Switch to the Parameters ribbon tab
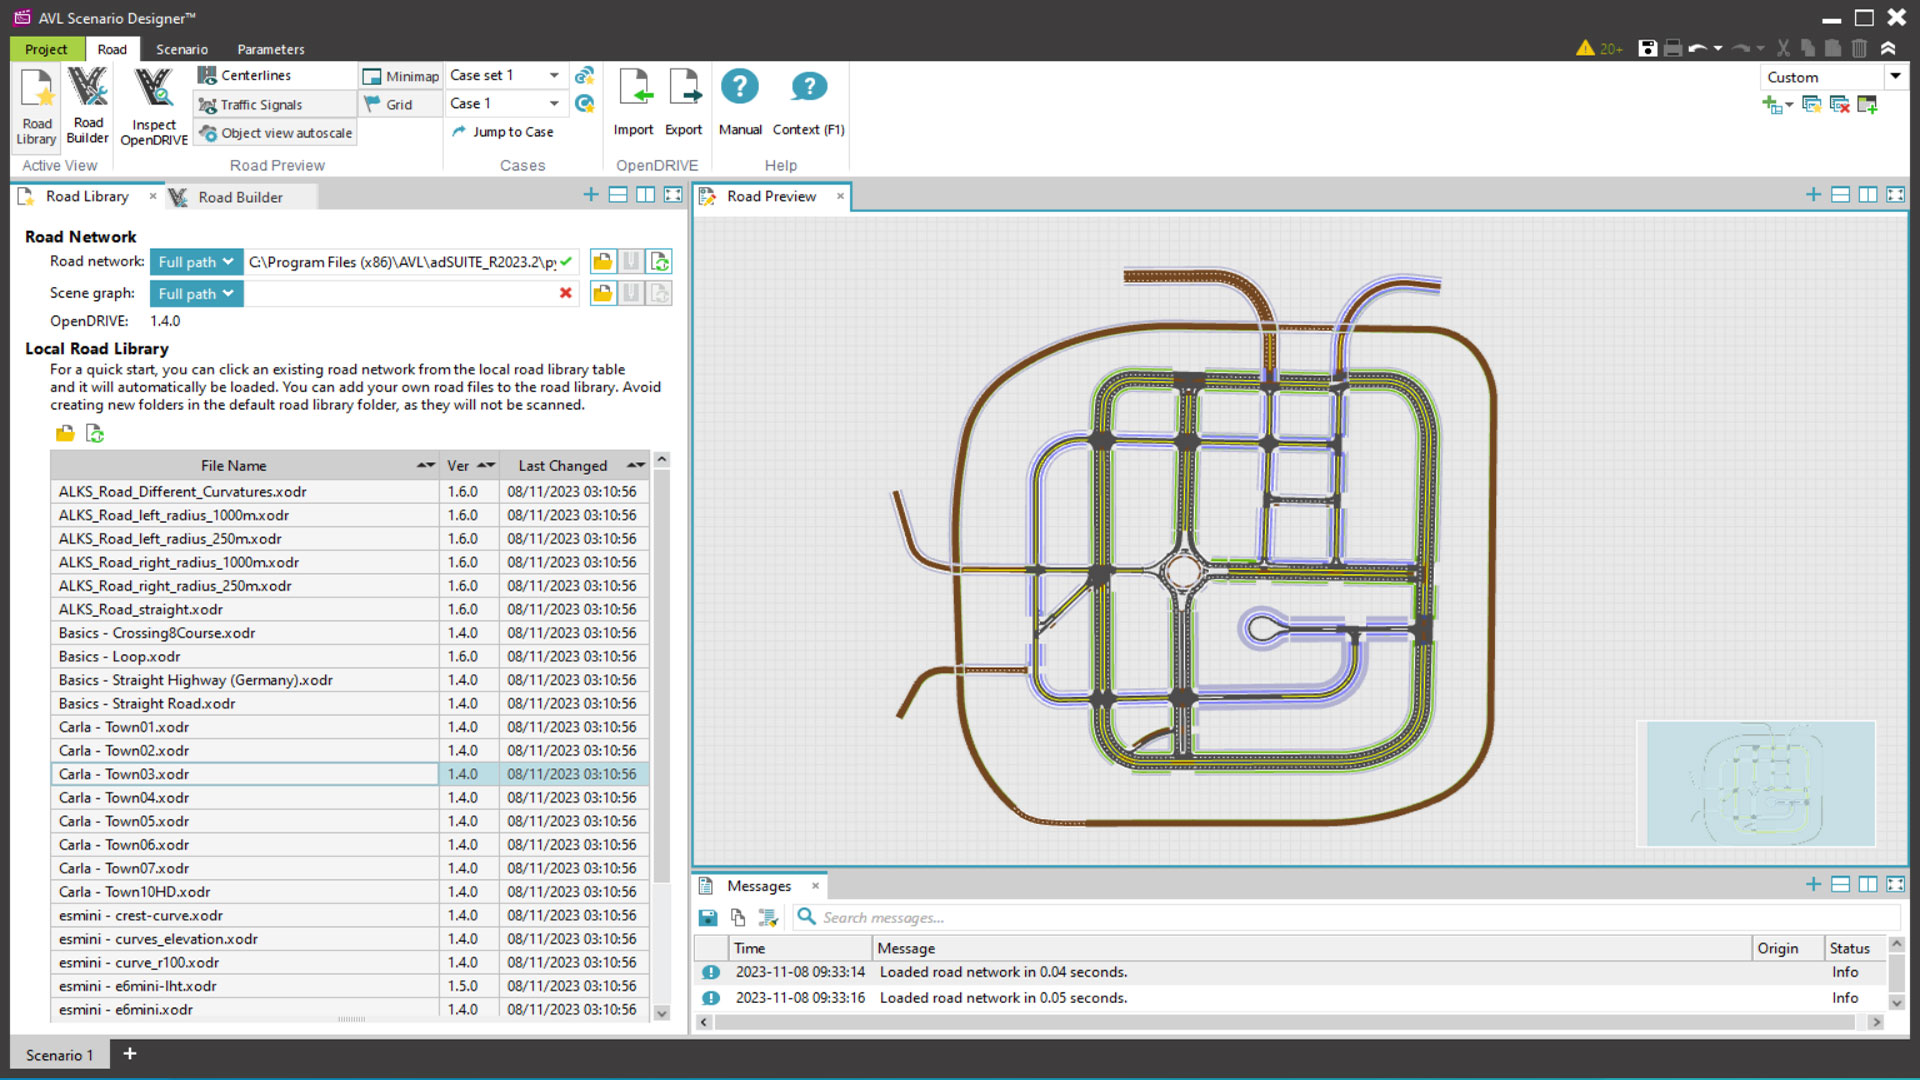The height and width of the screenshot is (1080, 1920). [x=271, y=49]
